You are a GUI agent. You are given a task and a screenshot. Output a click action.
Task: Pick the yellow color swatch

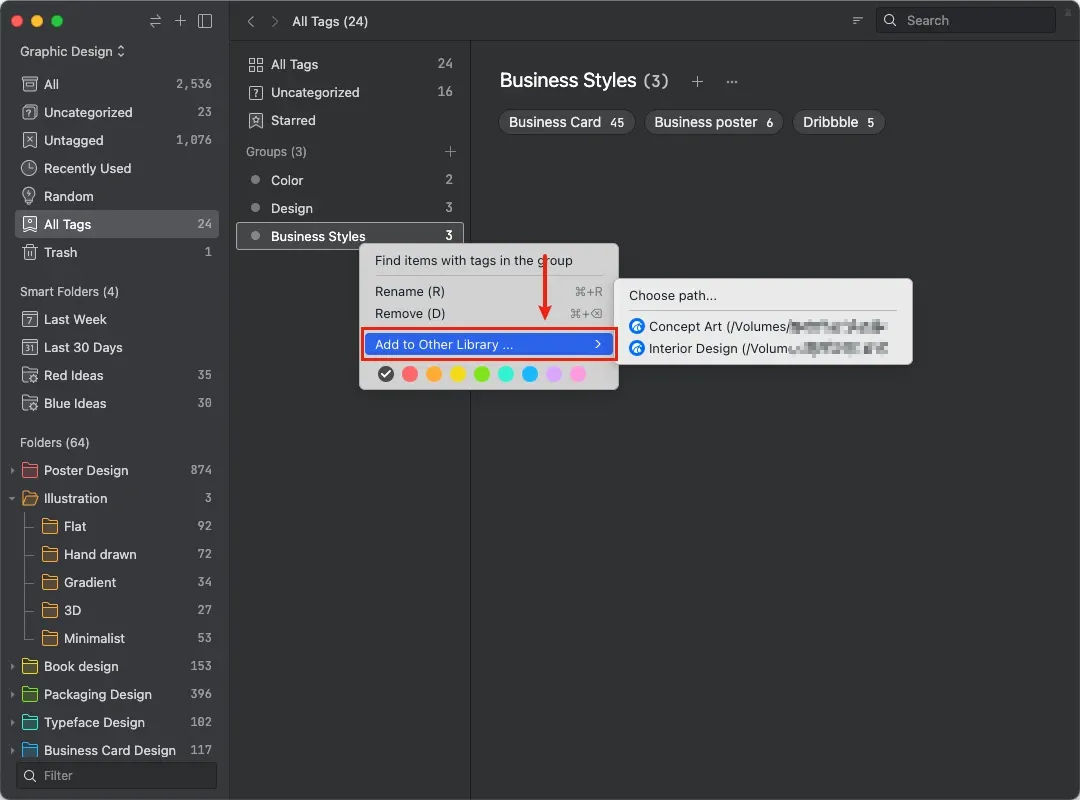458,374
